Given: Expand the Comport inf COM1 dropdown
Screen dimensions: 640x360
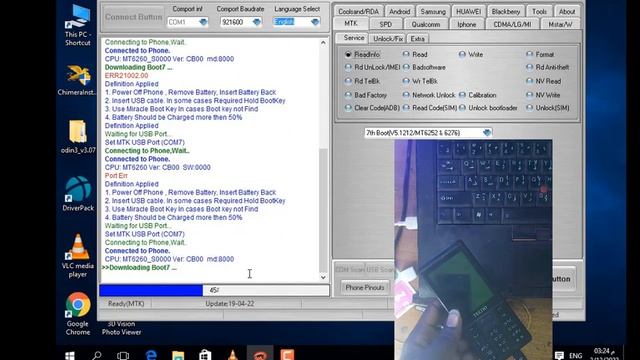Looking at the screenshot, I should tap(203, 22).
